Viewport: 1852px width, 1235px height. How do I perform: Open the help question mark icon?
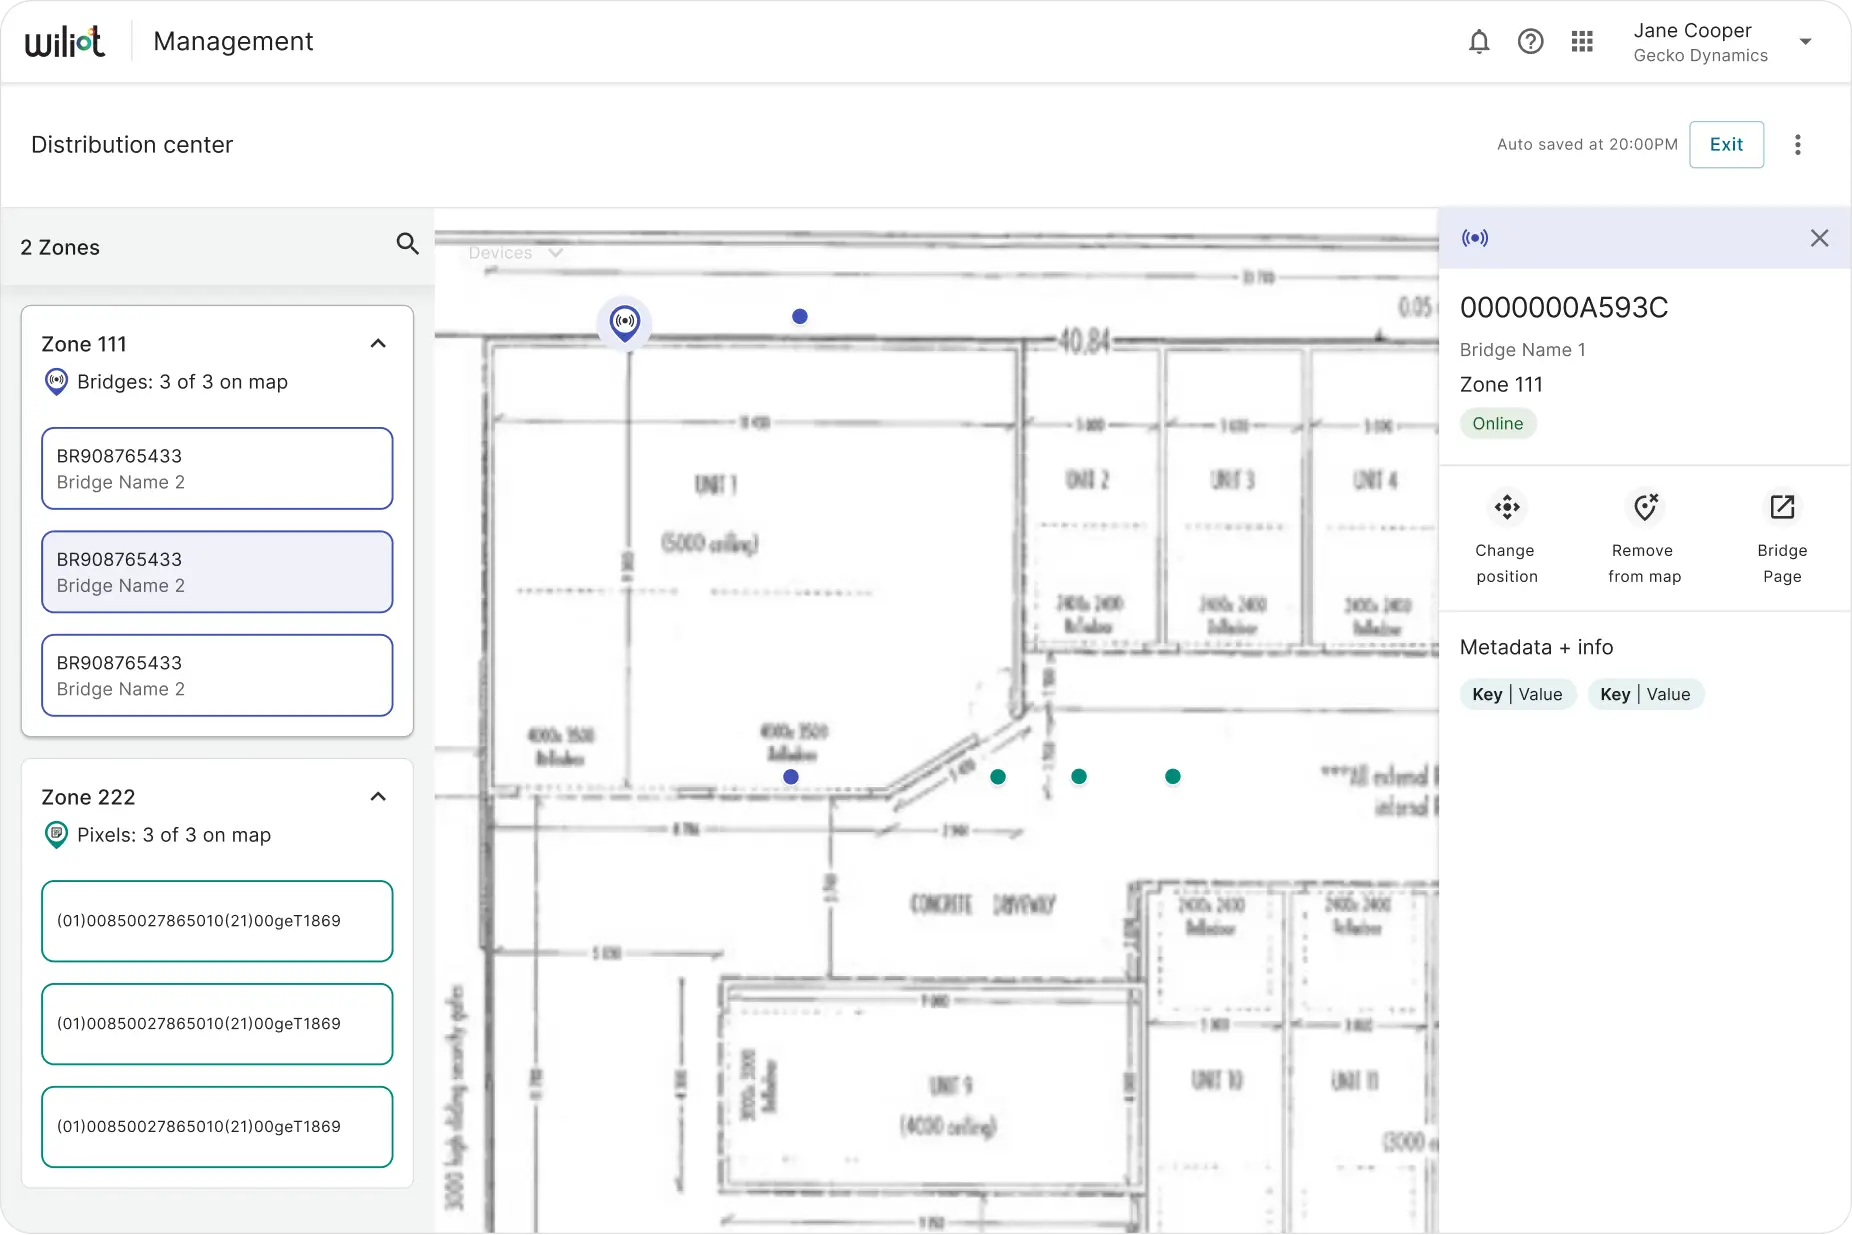(x=1530, y=41)
